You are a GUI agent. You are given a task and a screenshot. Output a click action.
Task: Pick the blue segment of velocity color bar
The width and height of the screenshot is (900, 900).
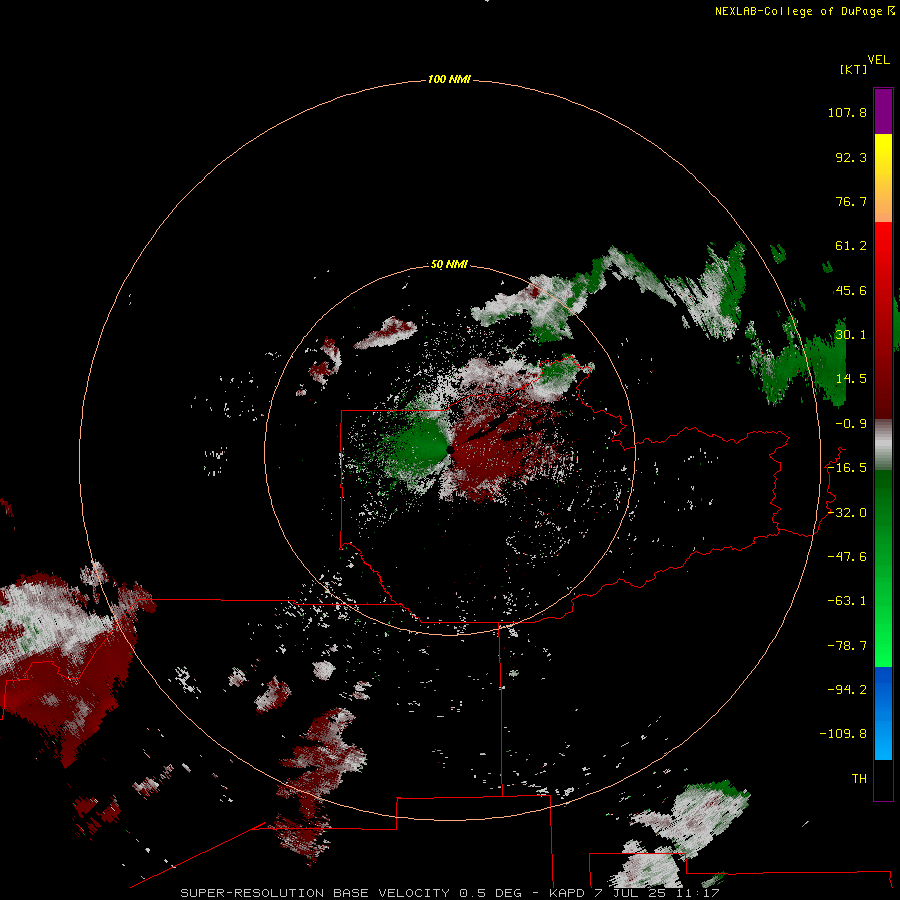pyautogui.click(x=883, y=713)
